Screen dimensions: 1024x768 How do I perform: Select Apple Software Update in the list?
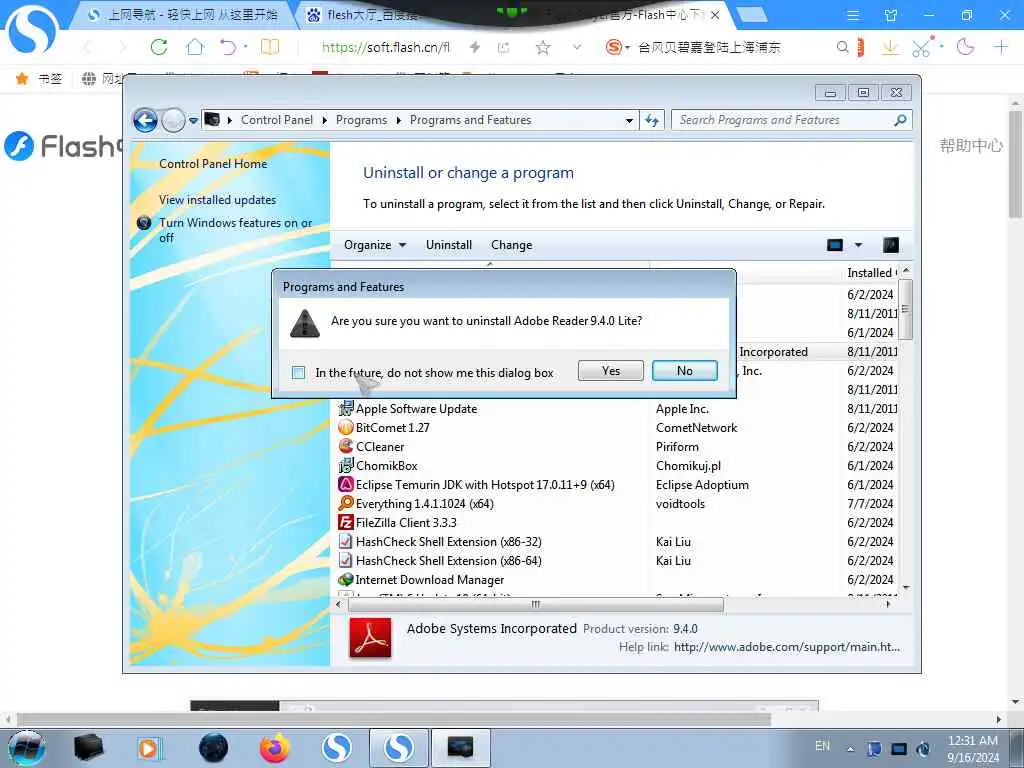click(x=416, y=409)
